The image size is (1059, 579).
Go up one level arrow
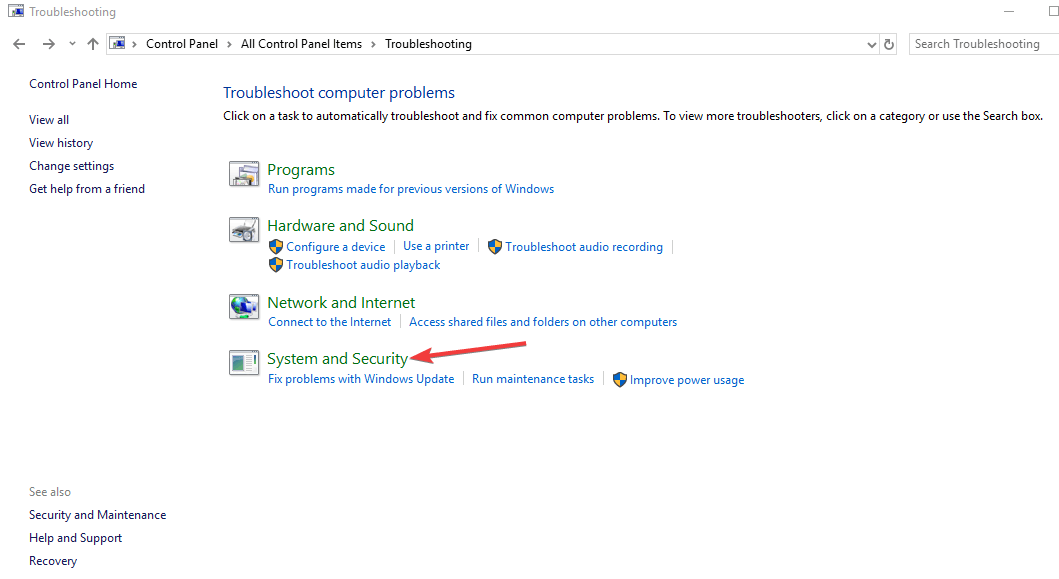pos(93,44)
